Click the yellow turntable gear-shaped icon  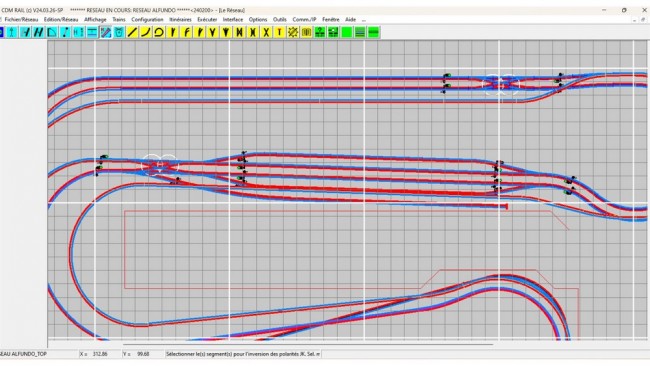(x=293, y=32)
